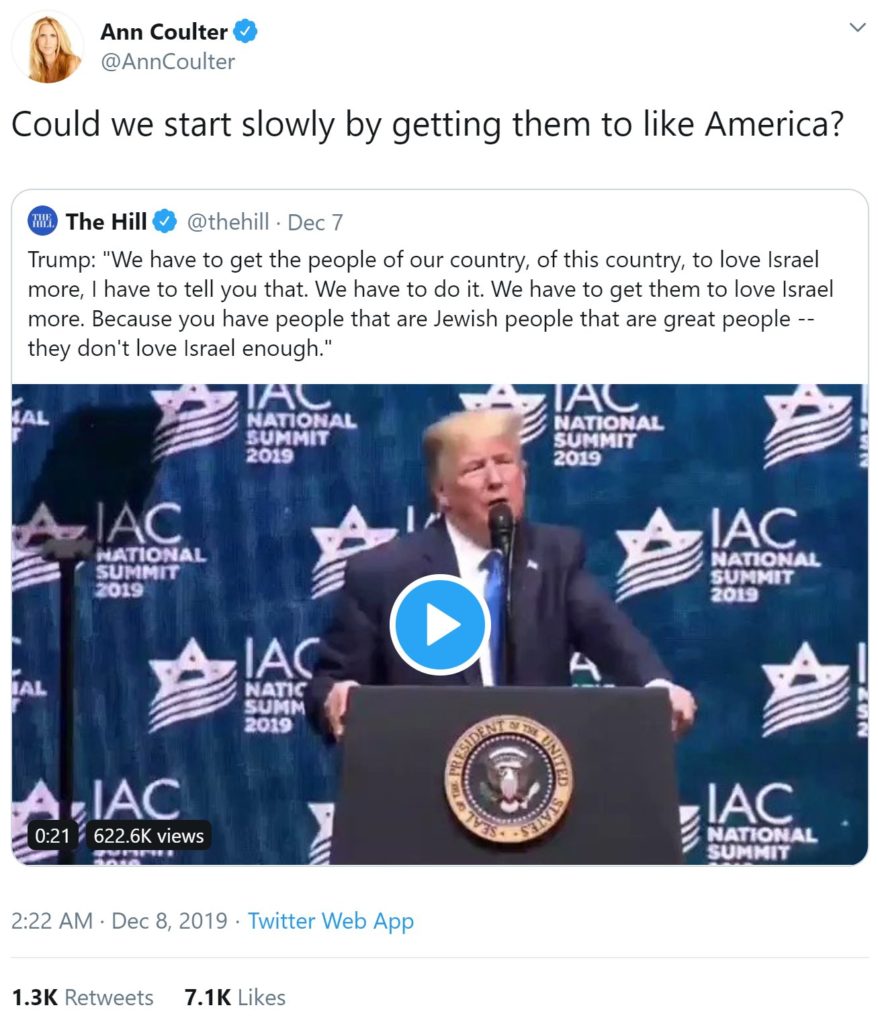Click the 622.6K views counter
The height and width of the screenshot is (1024, 878).
click(148, 835)
